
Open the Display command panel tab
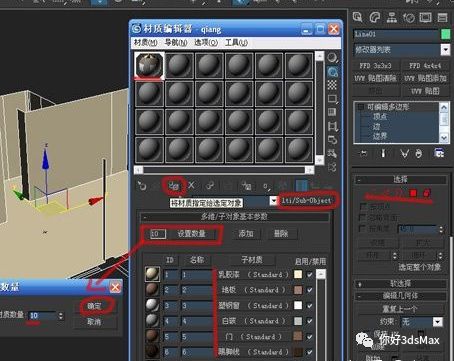pos(426,17)
